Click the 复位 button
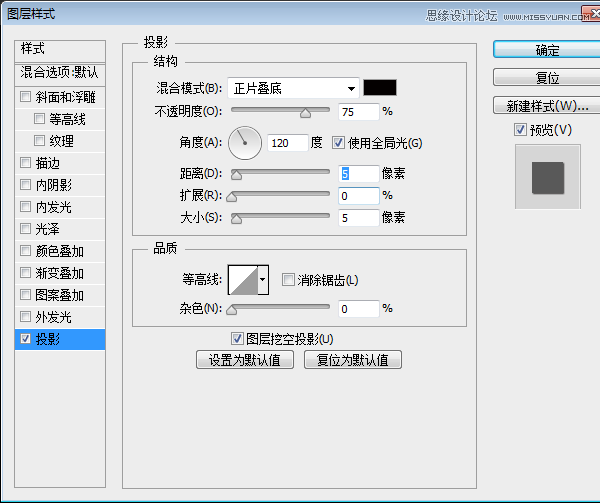The height and width of the screenshot is (503, 600). (x=547, y=78)
